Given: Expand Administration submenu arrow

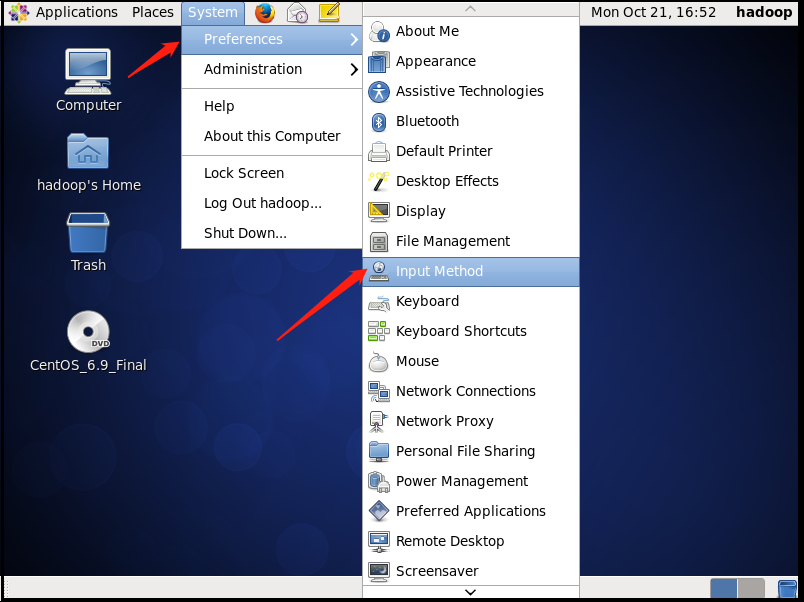Looking at the screenshot, I should pyautogui.click(x=354, y=70).
